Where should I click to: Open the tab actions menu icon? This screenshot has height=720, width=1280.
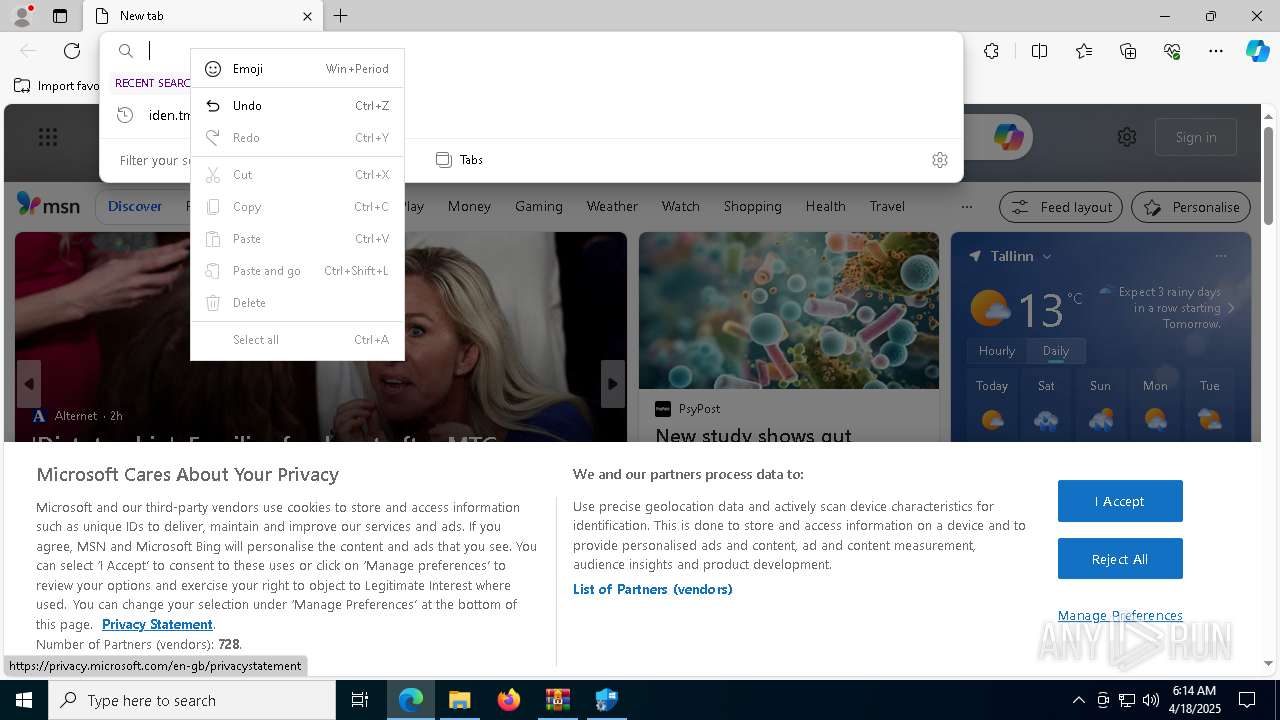click(60, 16)
